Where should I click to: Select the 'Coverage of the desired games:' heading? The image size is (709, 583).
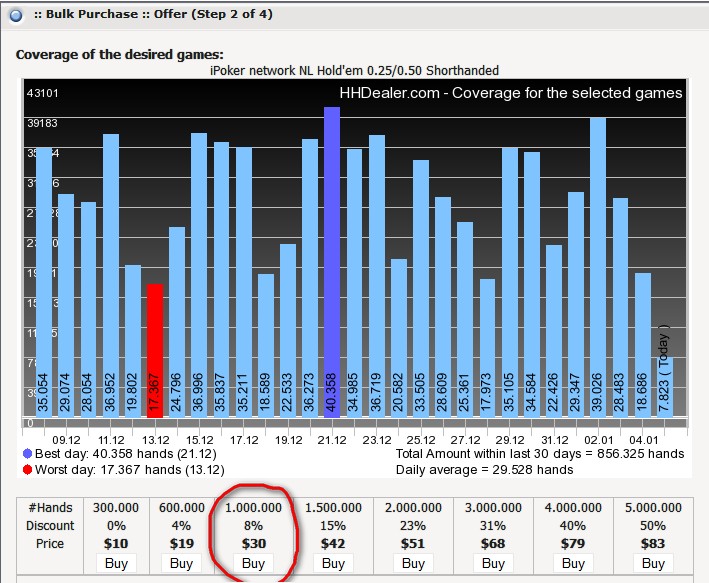coord(119,55)
